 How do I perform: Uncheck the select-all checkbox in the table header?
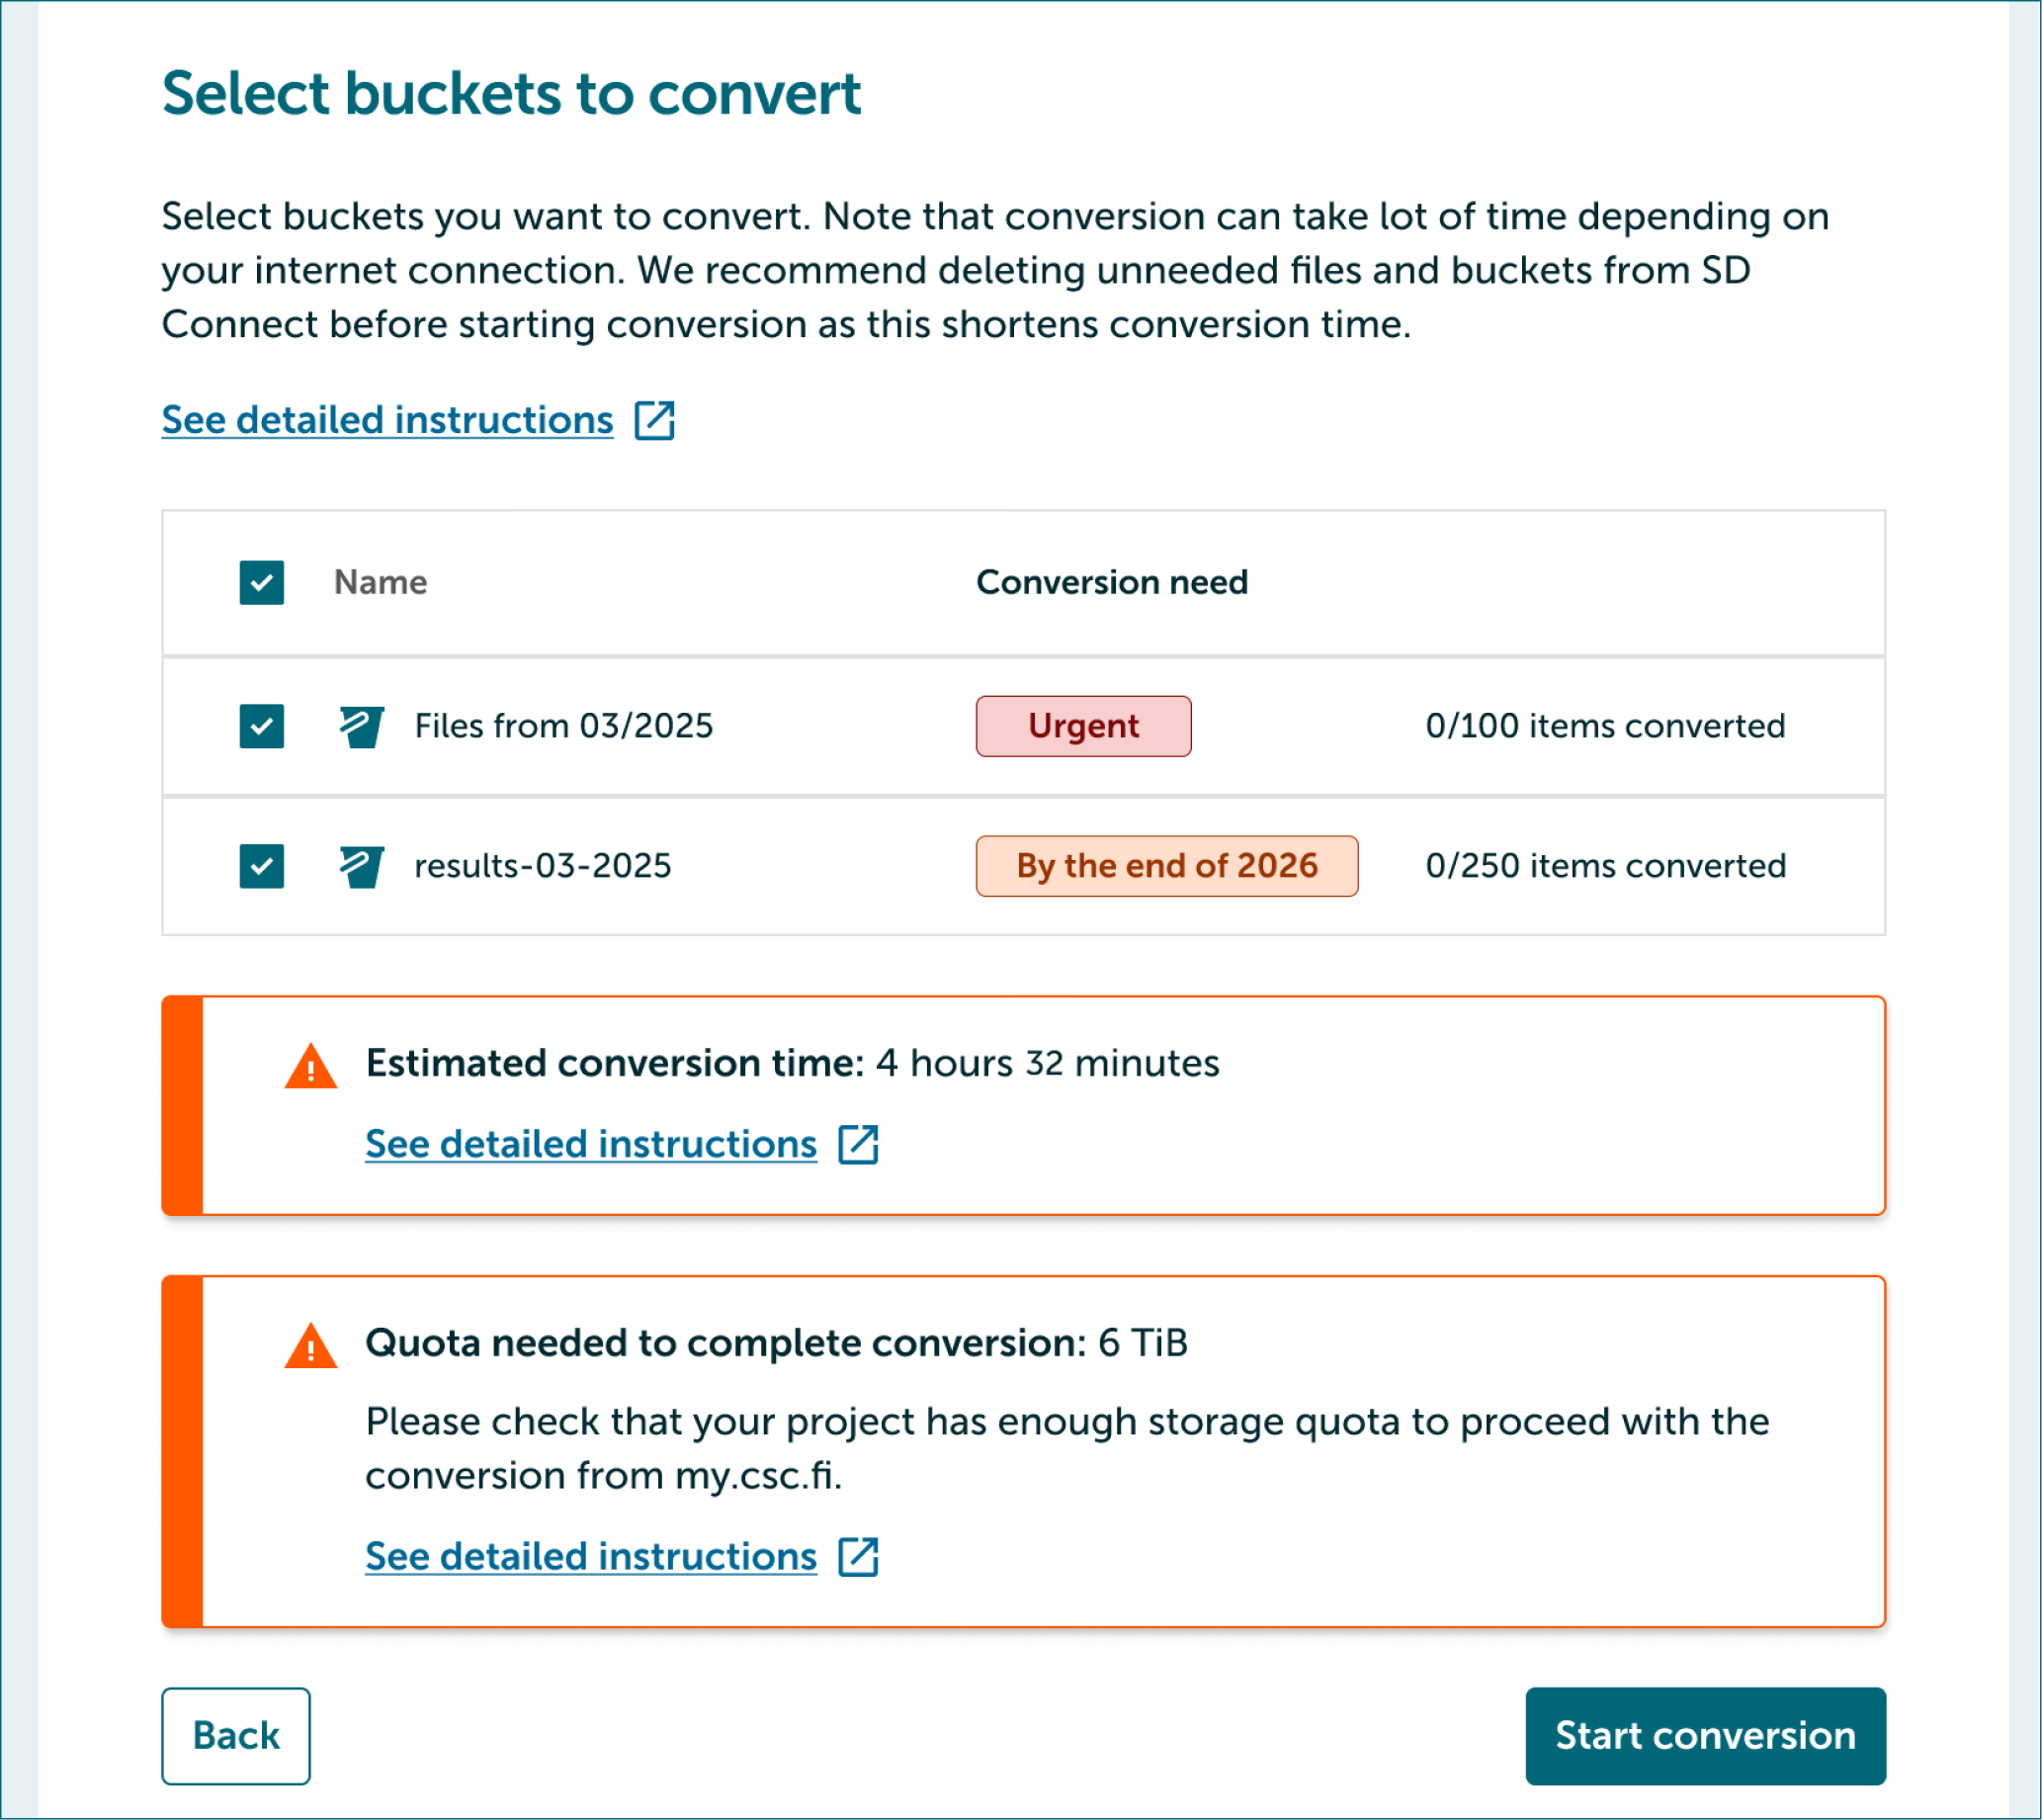260,582
